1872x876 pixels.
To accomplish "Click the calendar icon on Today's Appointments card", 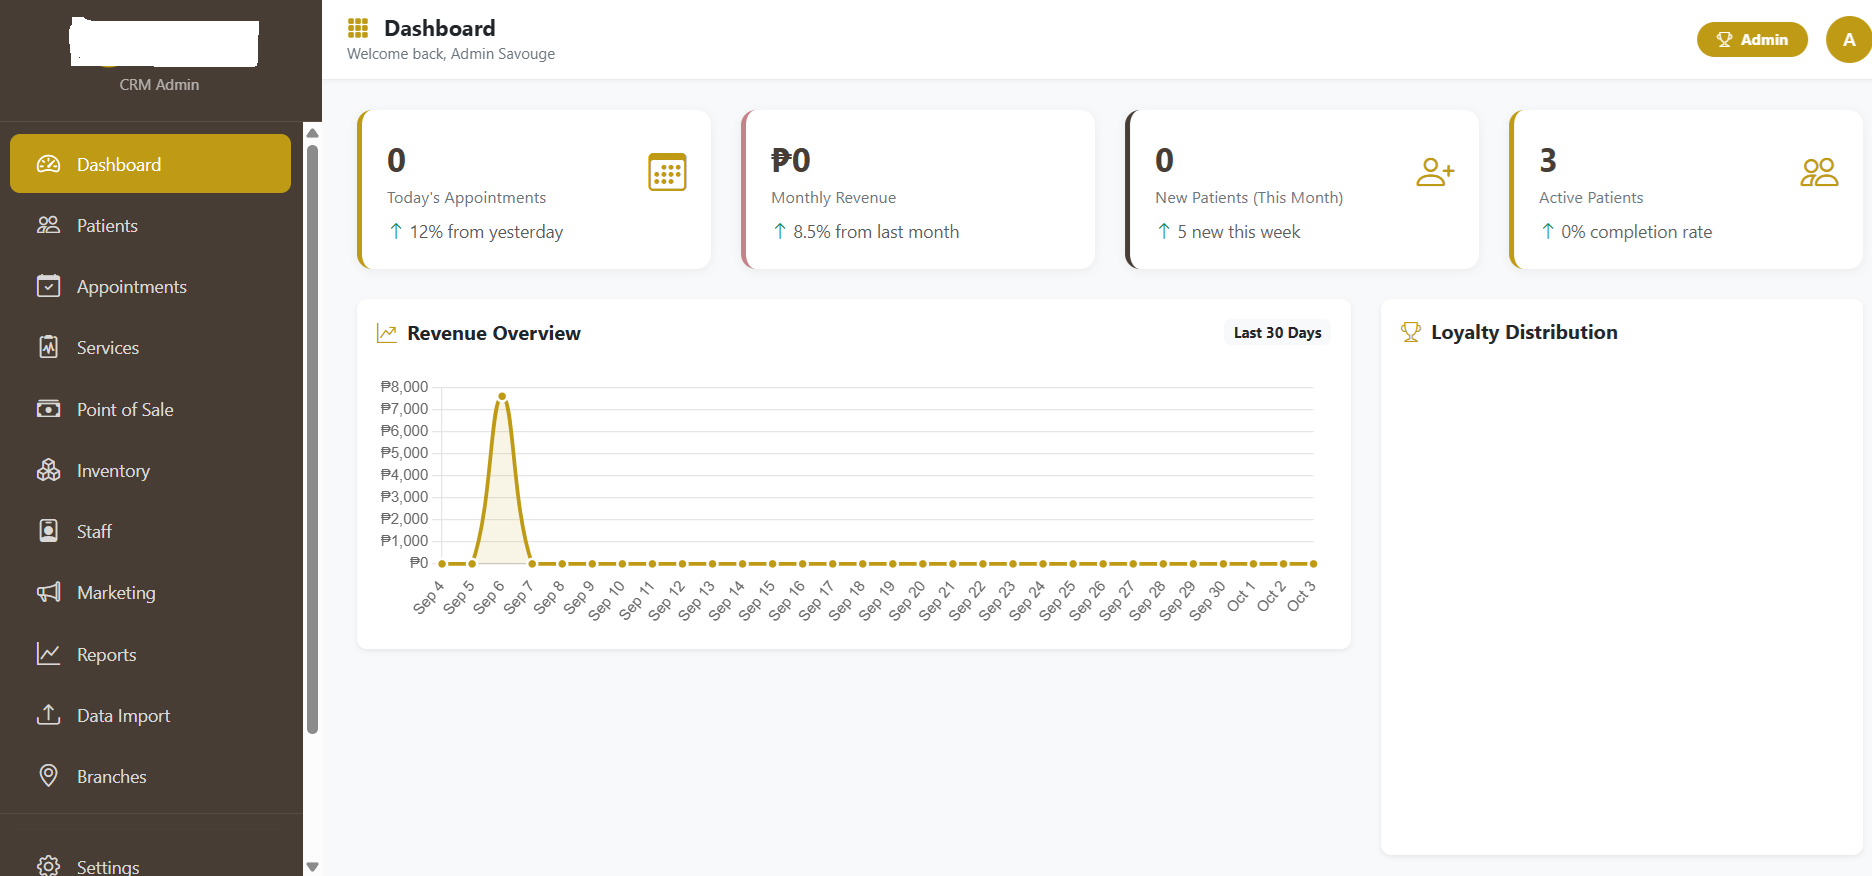I will (x=667, y=172).
